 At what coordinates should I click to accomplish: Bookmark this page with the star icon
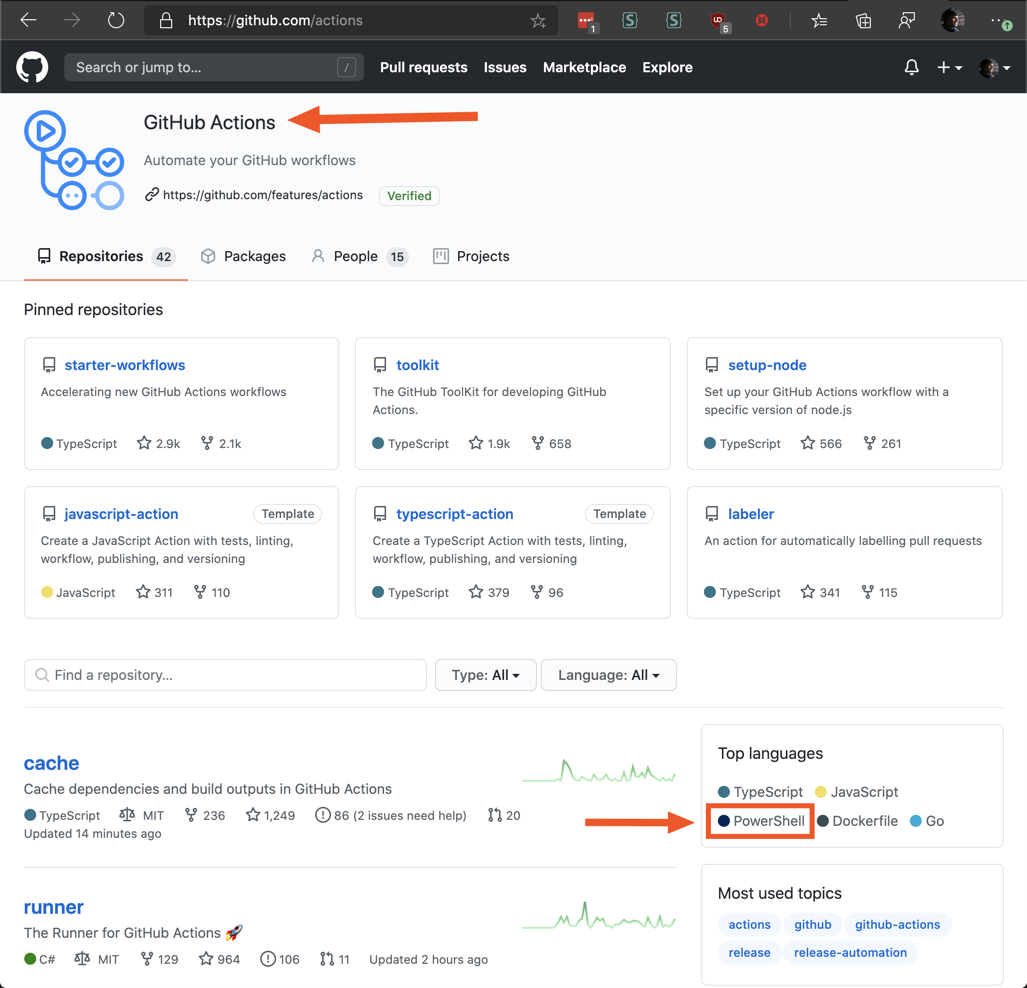pyautogui.click(x=538, y=21)
